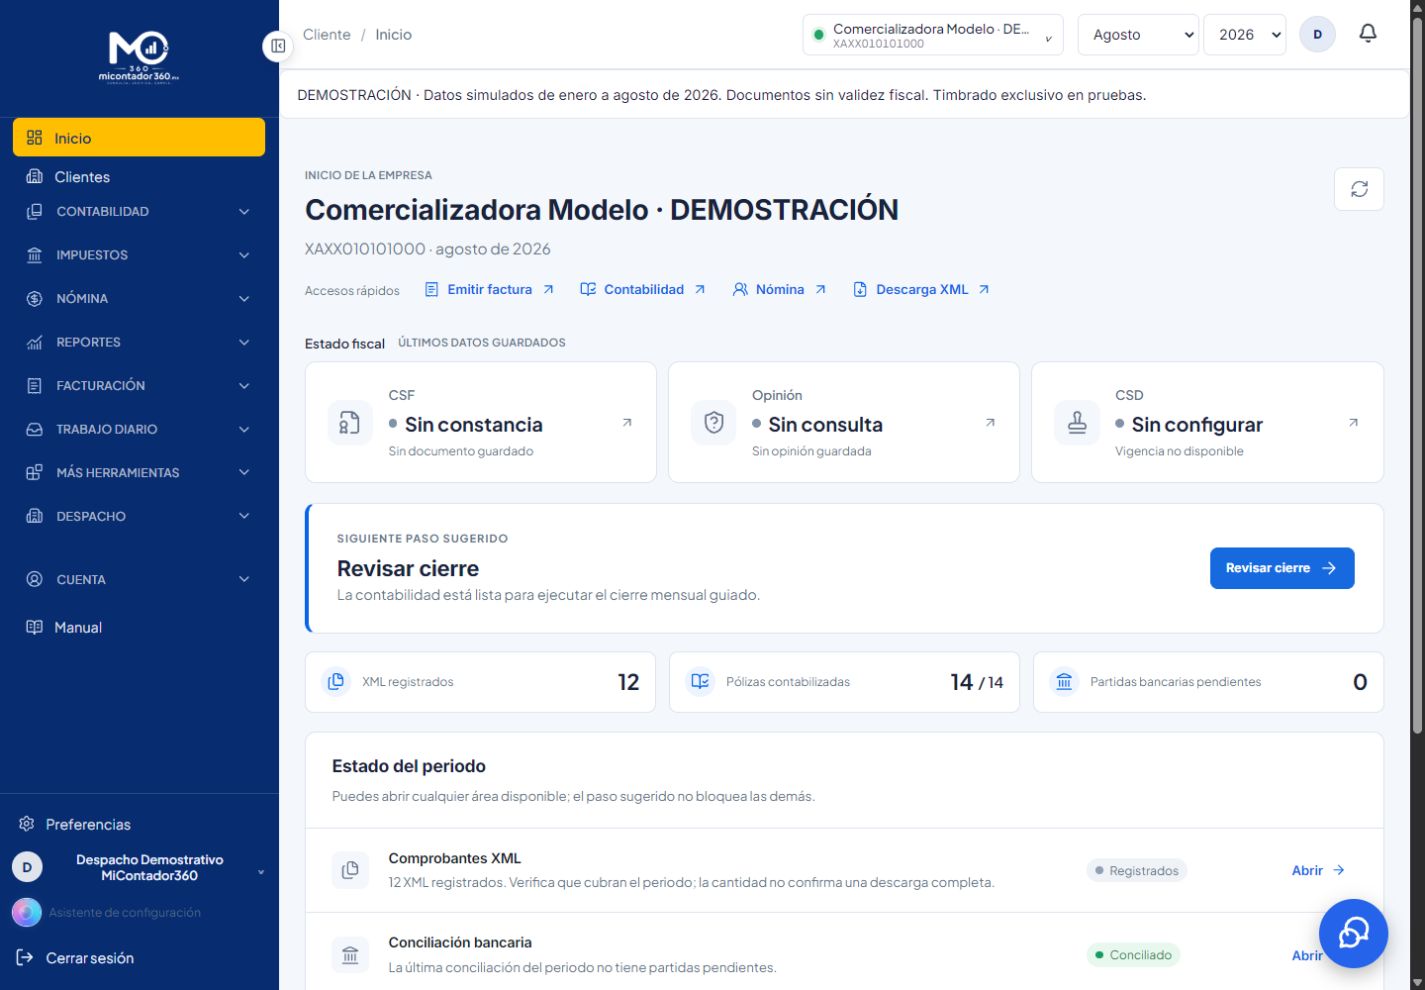This screenshot has width=1425, height=990.
Task: Expand the CONTABILIDAD sidebar section
Action: [139, 212]
